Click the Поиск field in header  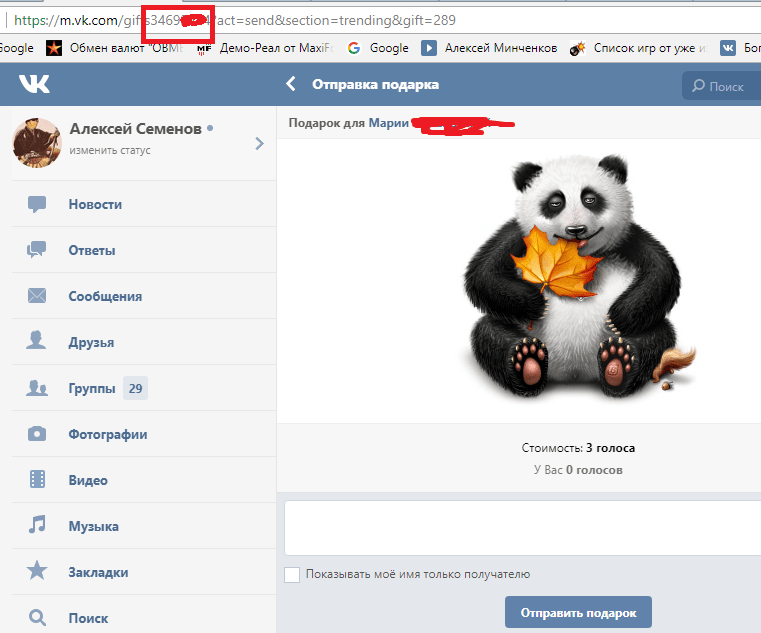pyautogui.click(x=722, y=86)
